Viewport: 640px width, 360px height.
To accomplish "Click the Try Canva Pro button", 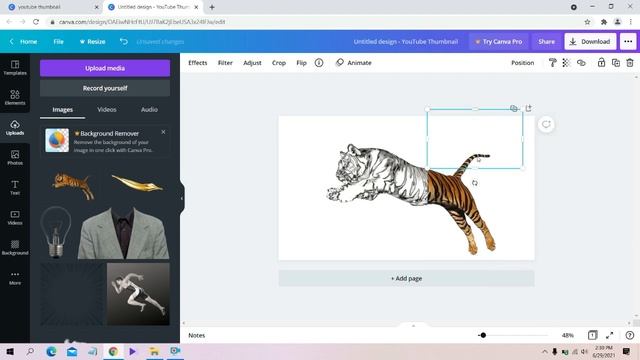I will [499, 42].
